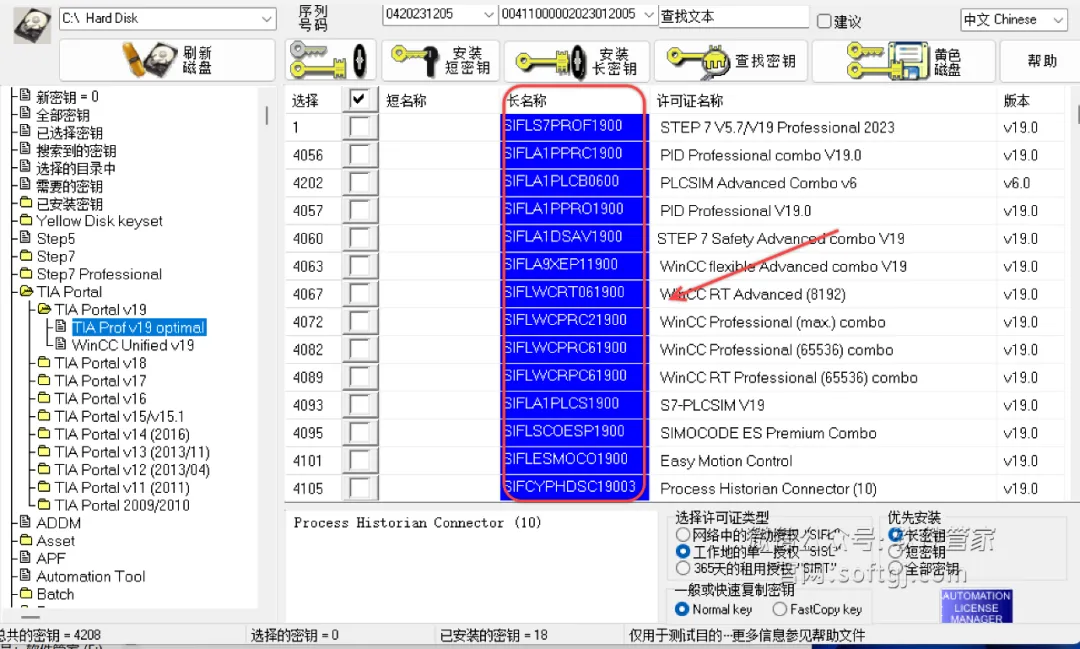Select Normal key radio button
The image size is (1080, 649).
(x=682, y=609)
